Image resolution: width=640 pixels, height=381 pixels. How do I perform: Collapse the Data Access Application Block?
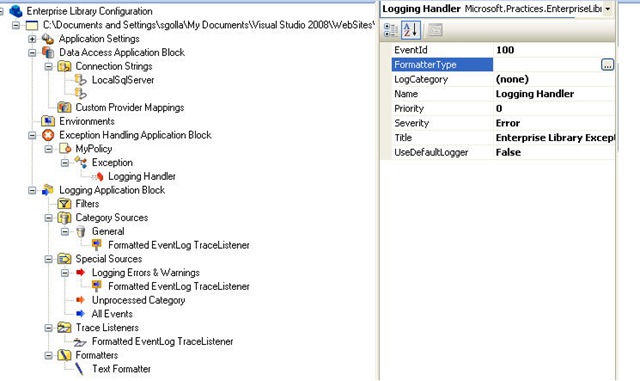coord(32,53)
